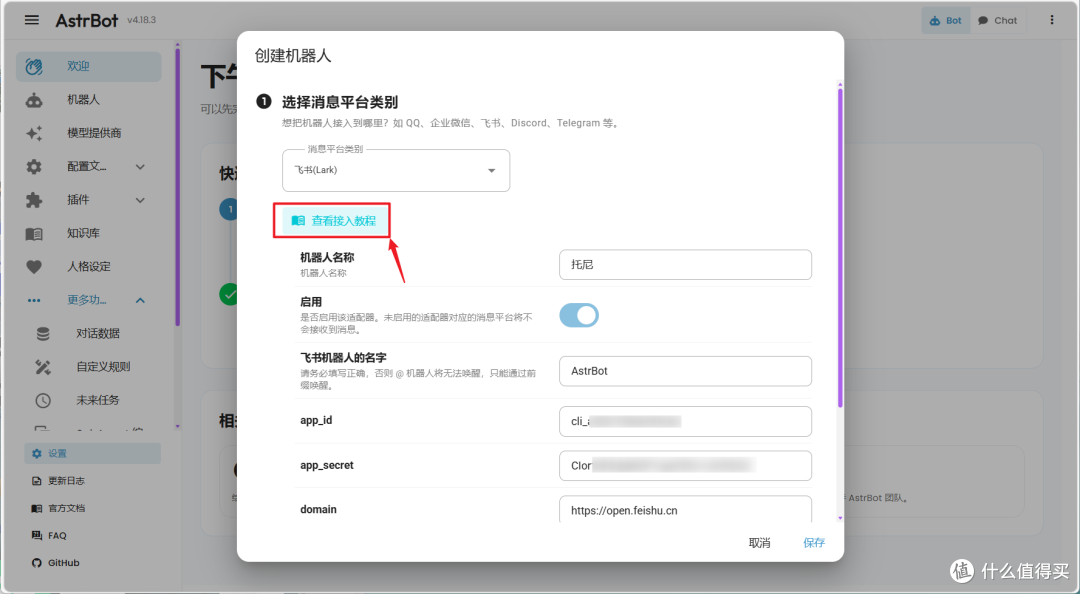Click the 对话数据 database icon

pos(43,334)
